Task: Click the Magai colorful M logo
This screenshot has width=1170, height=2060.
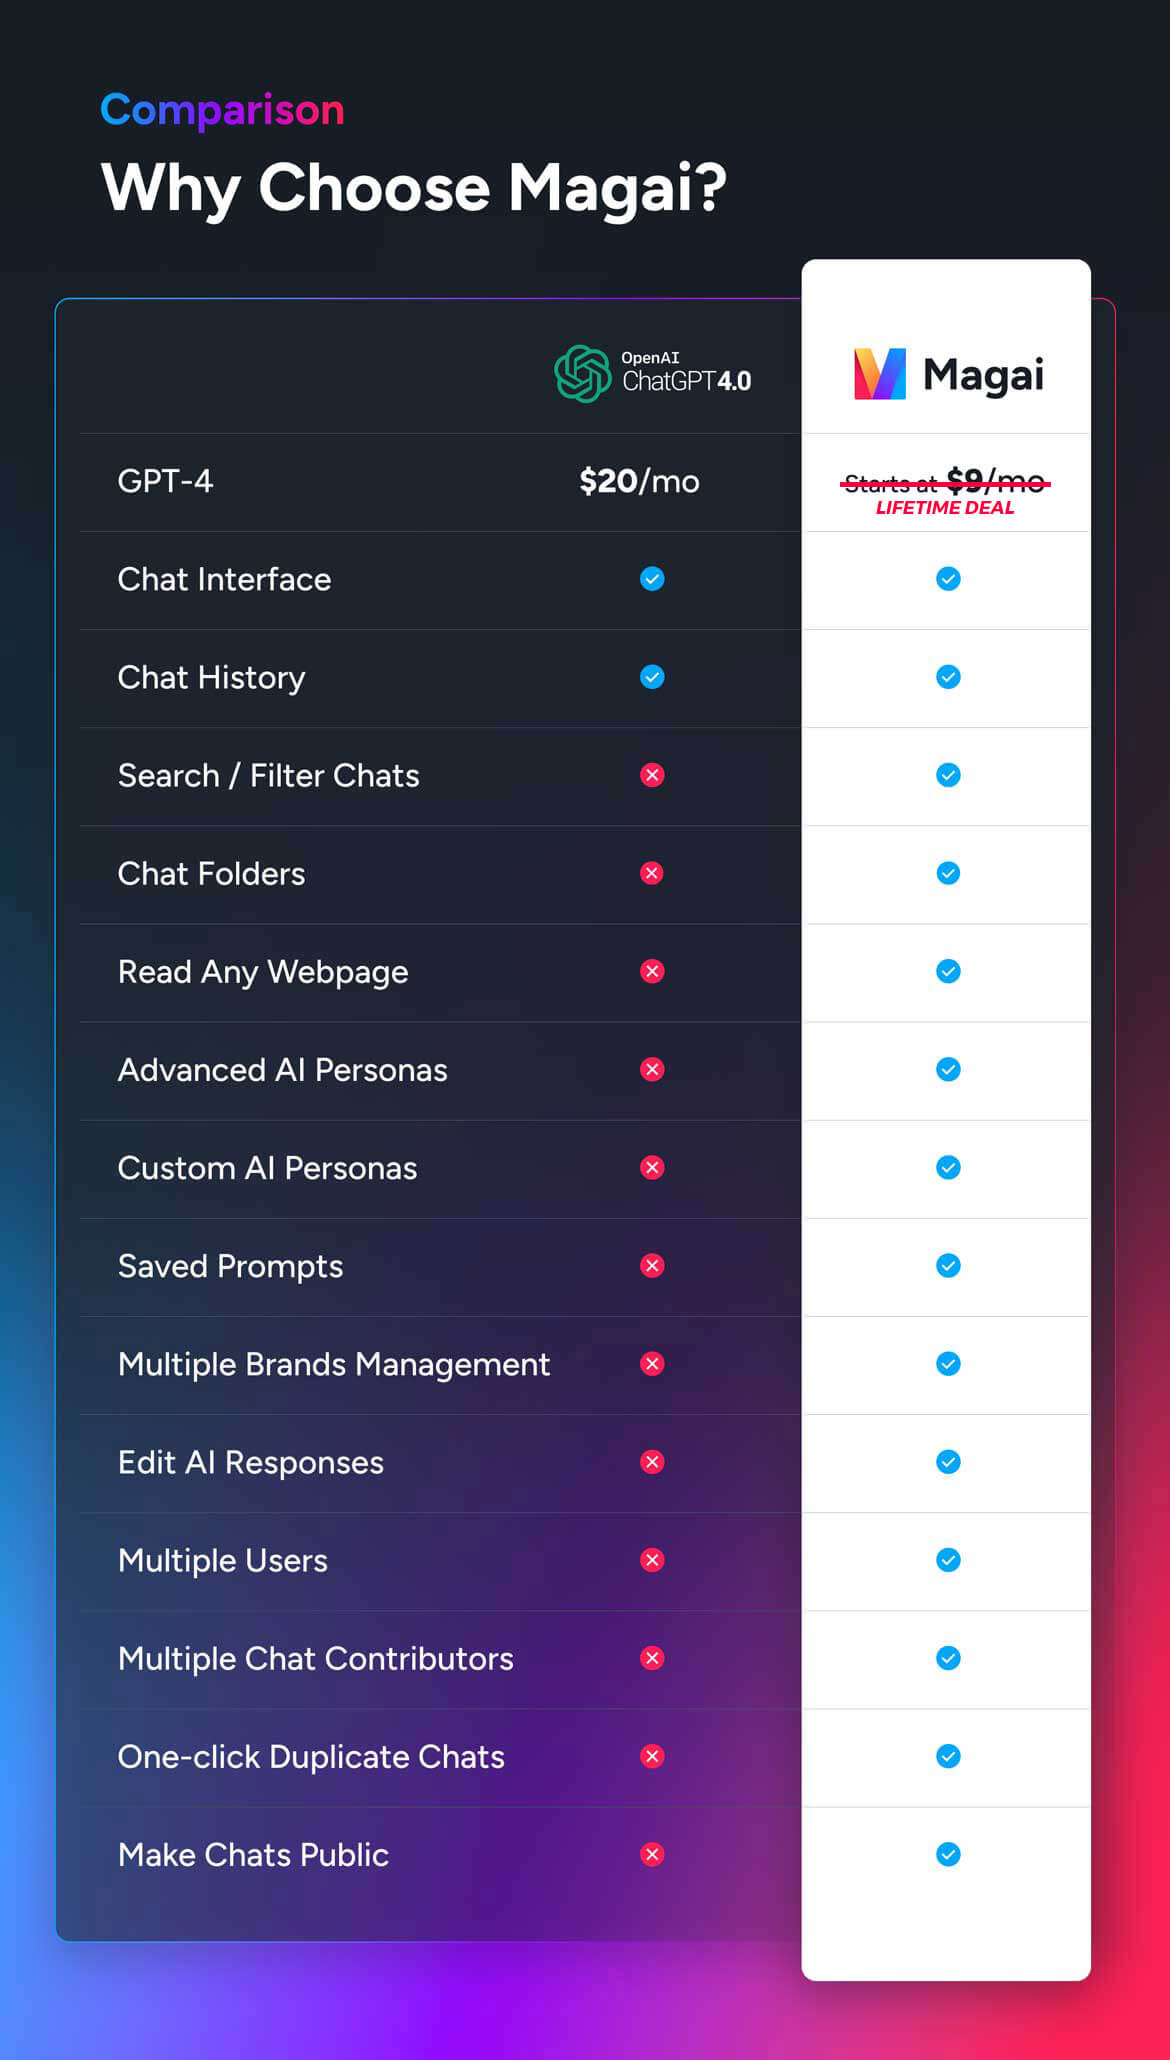Action: 880,374
